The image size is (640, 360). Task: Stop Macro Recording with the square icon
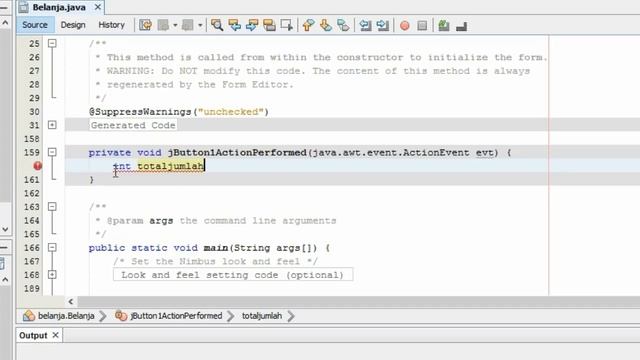point(422,26)
